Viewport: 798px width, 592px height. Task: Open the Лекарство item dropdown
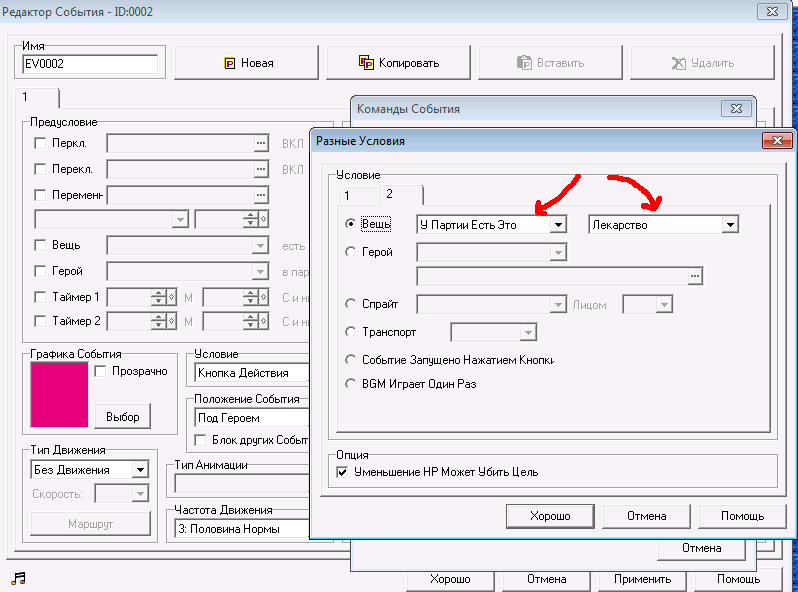coord(664,224)
